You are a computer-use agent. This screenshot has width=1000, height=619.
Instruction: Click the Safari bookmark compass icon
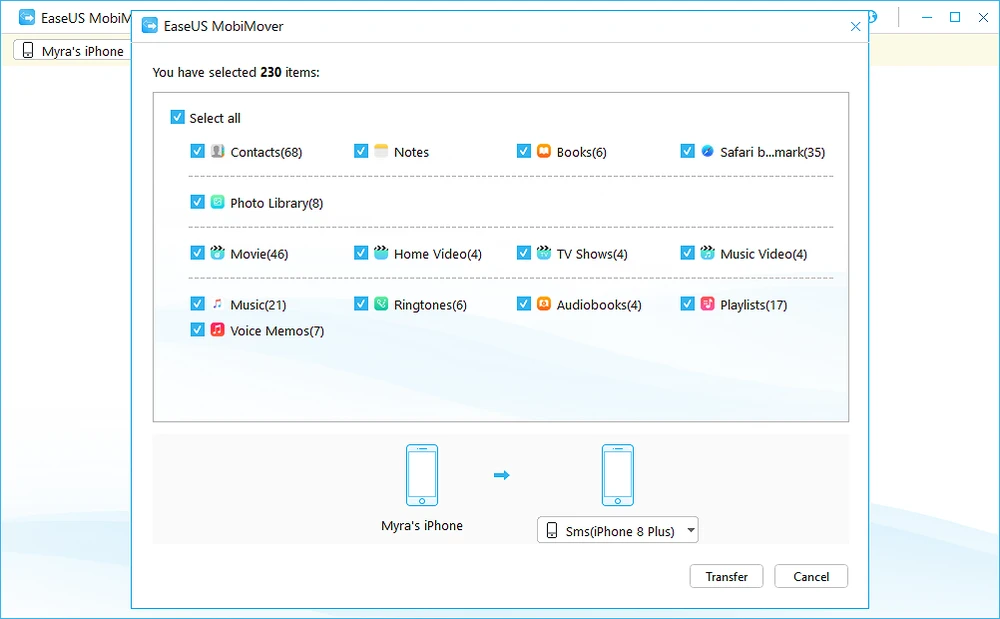click(x=707, y=152)
